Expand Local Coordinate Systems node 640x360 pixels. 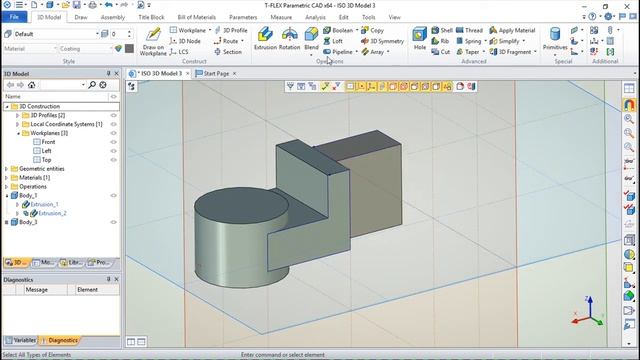[x=18, y=124]
